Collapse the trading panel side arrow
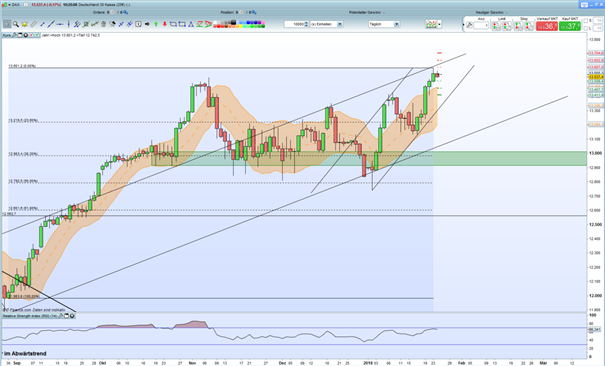Image resolution: width=605 pixels, height=366 pixels. pos(463,25)
